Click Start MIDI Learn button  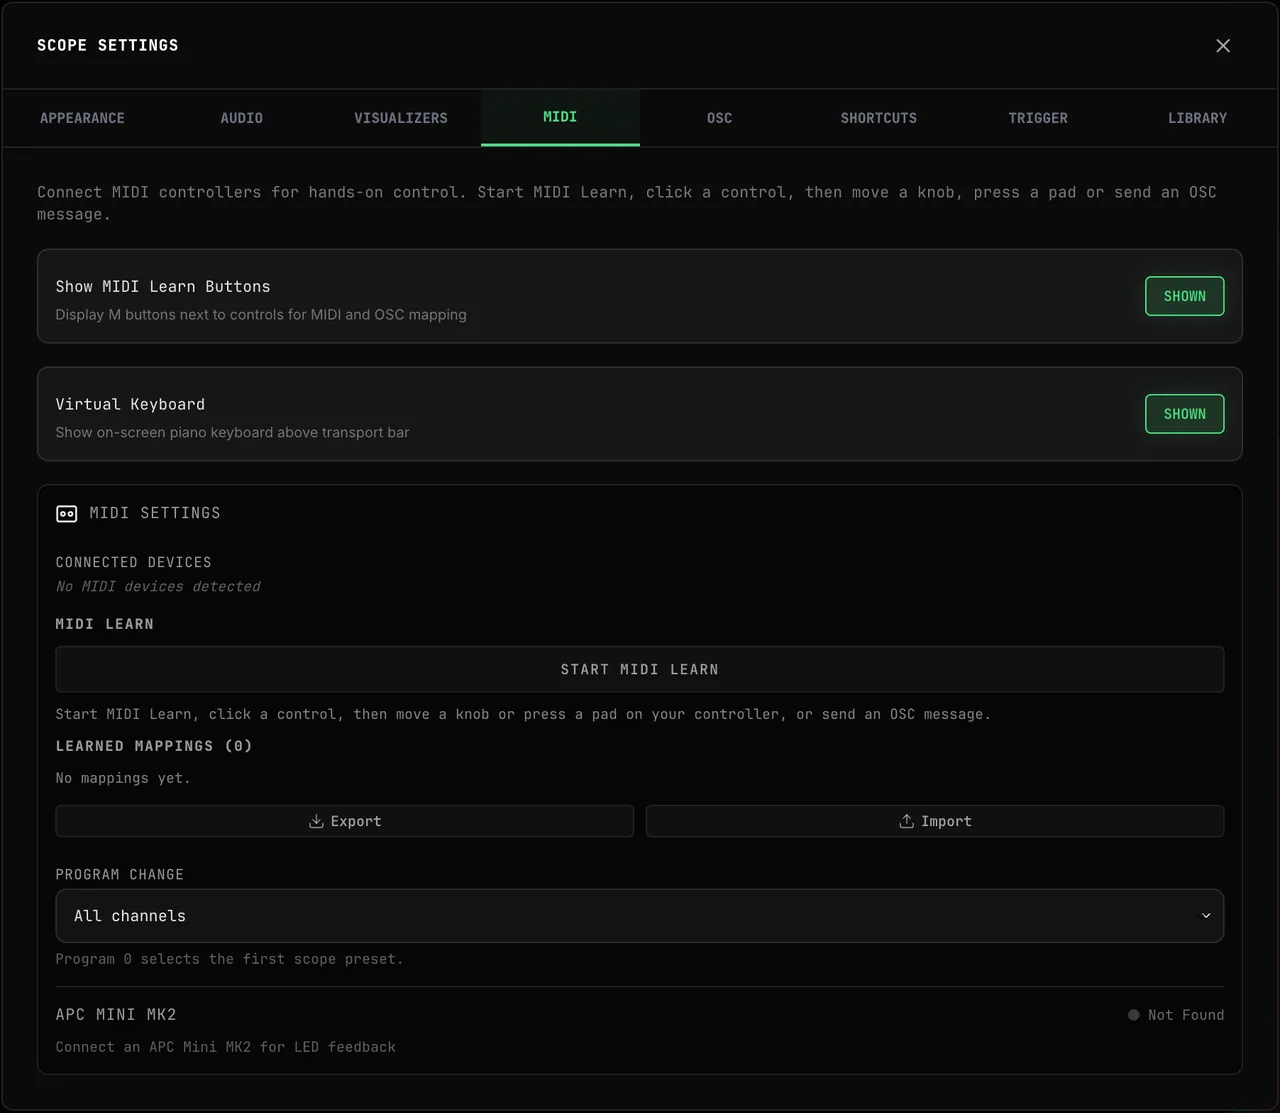(640, 669)
